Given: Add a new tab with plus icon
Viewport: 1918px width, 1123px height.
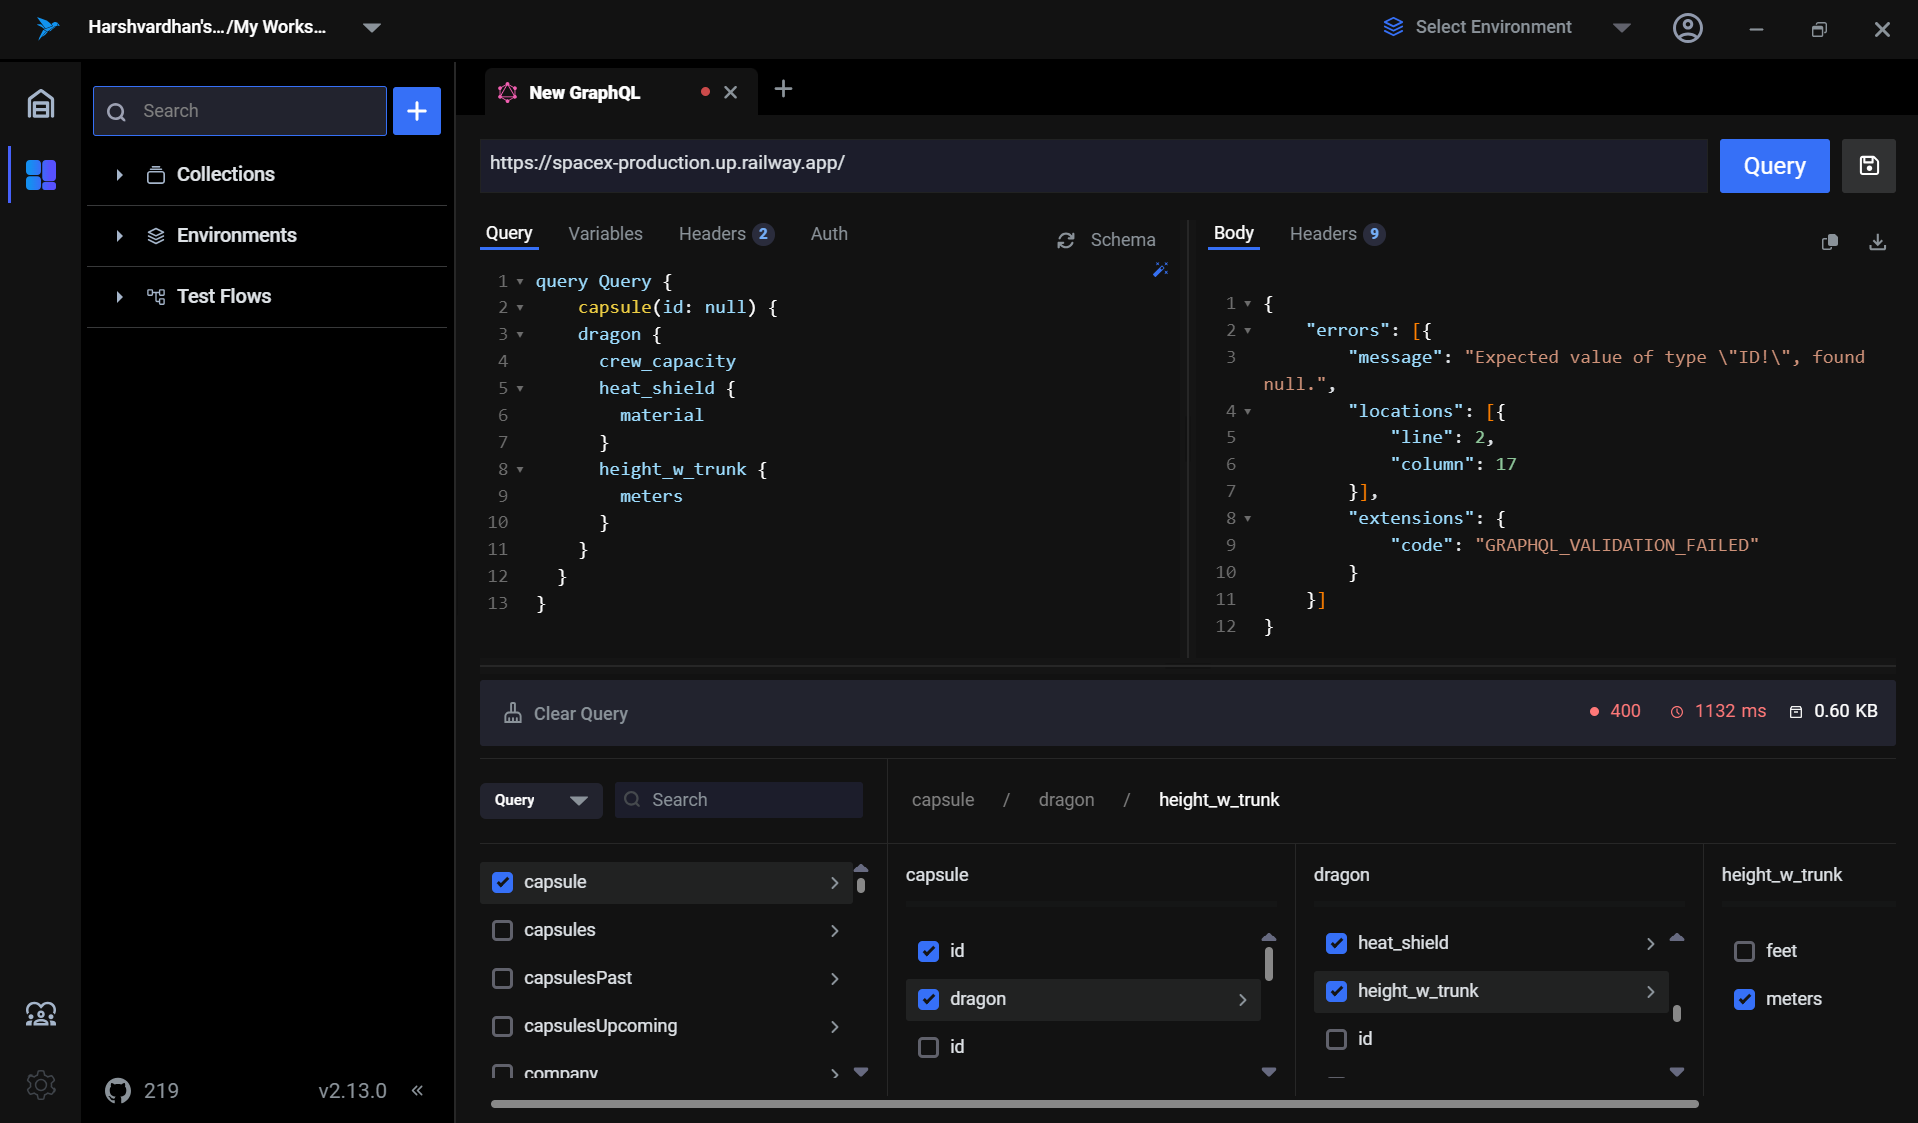Looking at the screenshot, I should tap(784, 89).
